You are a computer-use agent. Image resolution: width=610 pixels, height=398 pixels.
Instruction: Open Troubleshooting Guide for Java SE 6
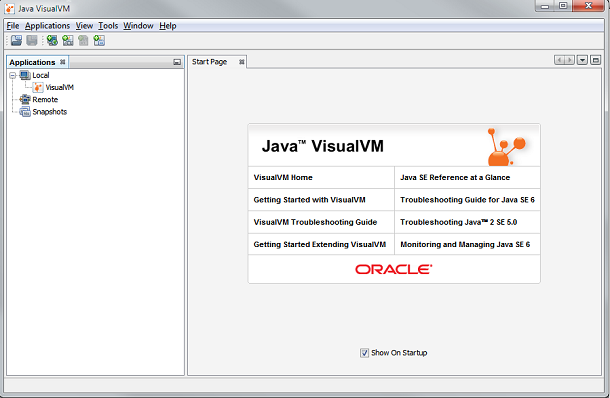pos(468,200)
